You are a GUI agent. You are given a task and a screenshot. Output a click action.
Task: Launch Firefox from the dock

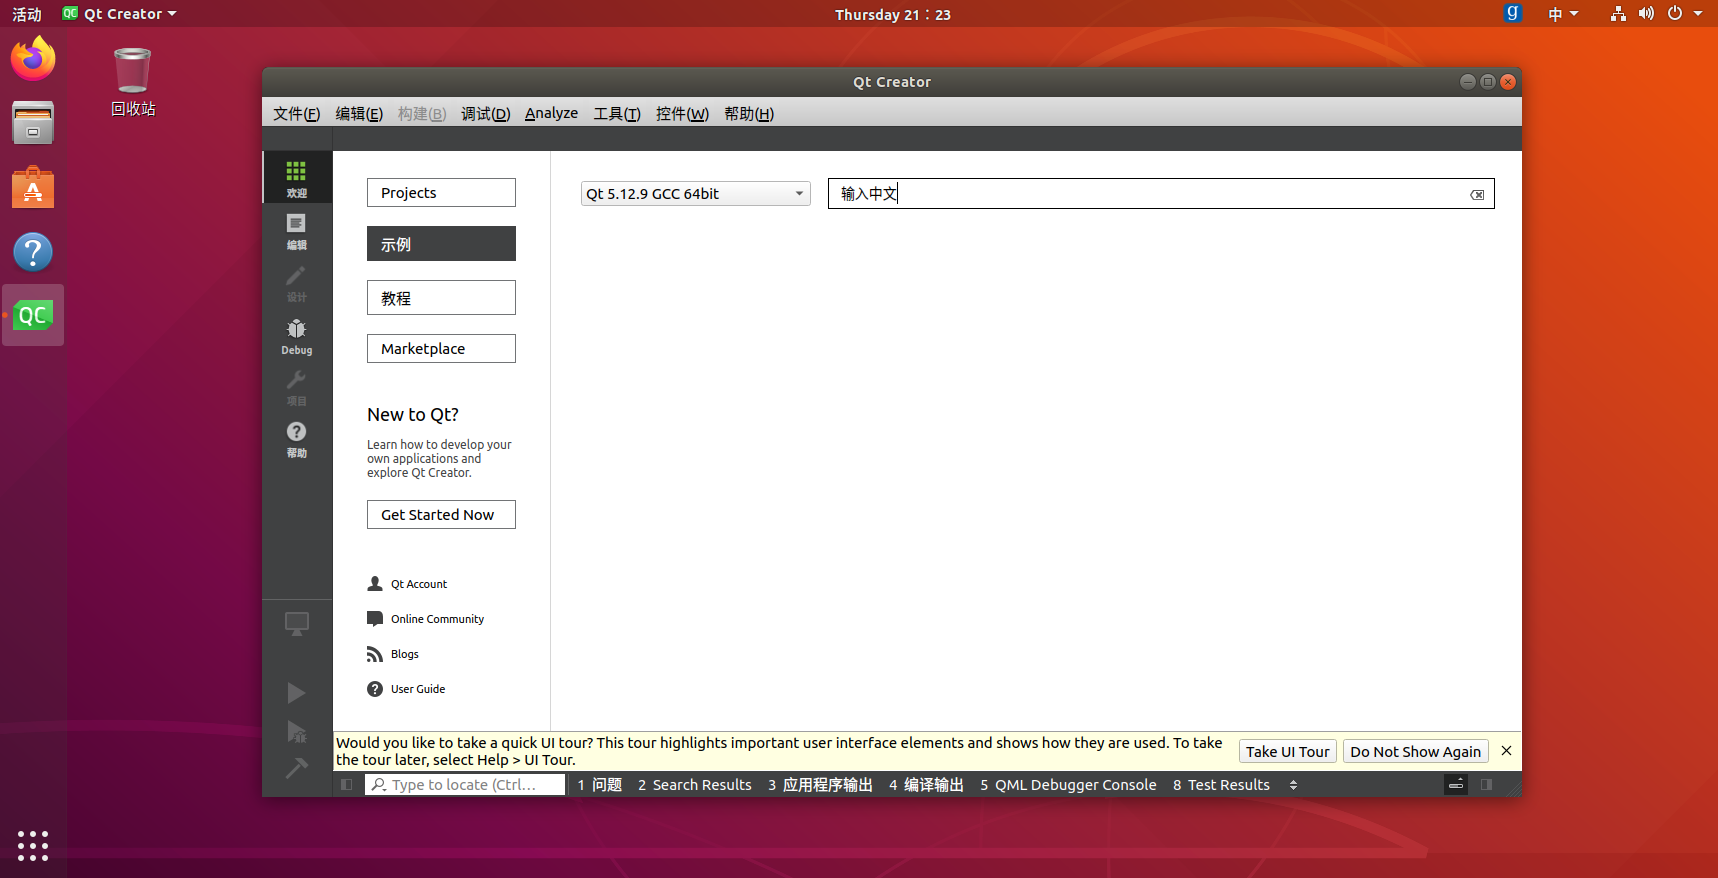point(33,59)
